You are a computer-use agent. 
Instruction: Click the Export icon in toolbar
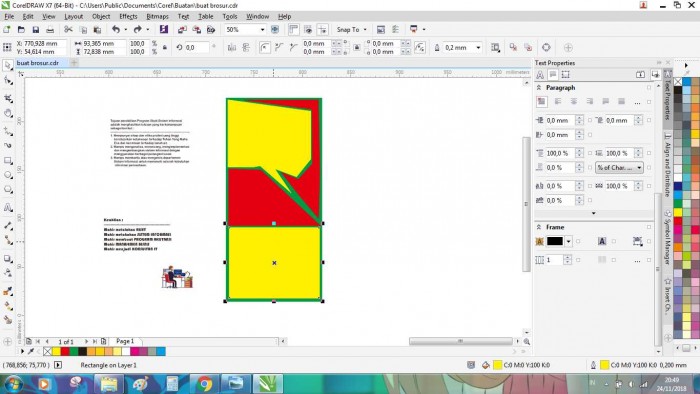coord(196,29)
